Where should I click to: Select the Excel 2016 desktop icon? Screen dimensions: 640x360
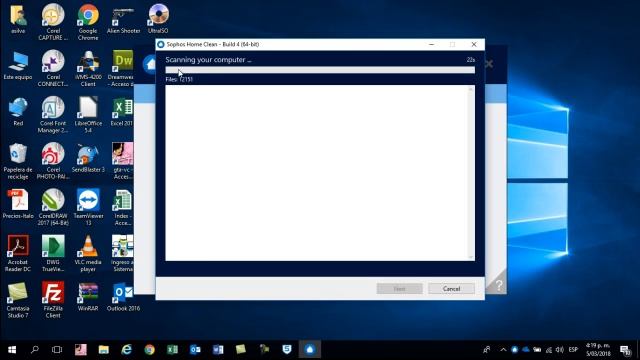tap(122, 111)
